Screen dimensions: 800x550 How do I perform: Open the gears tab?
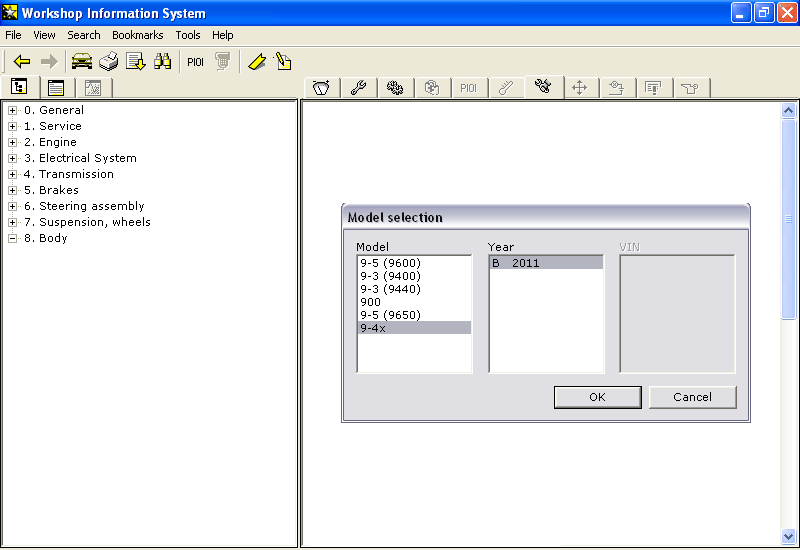395,88
